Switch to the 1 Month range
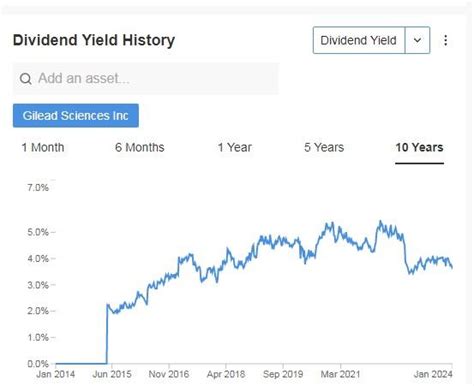The image size is (474, 386). 43,147
